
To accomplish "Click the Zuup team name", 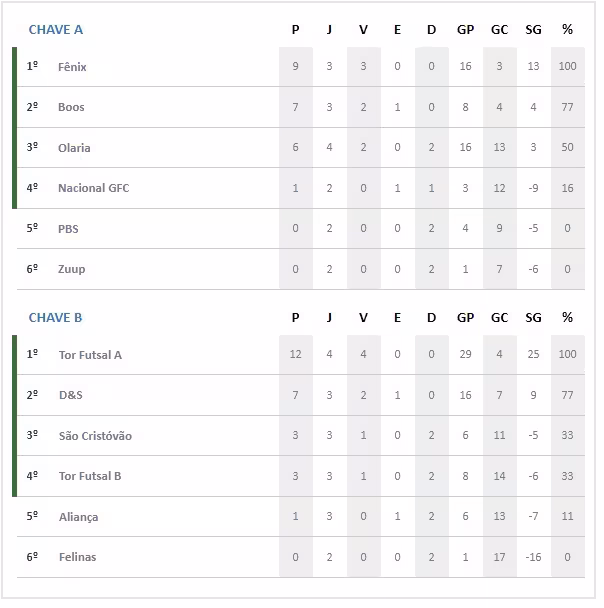I will tap(71, 269).
